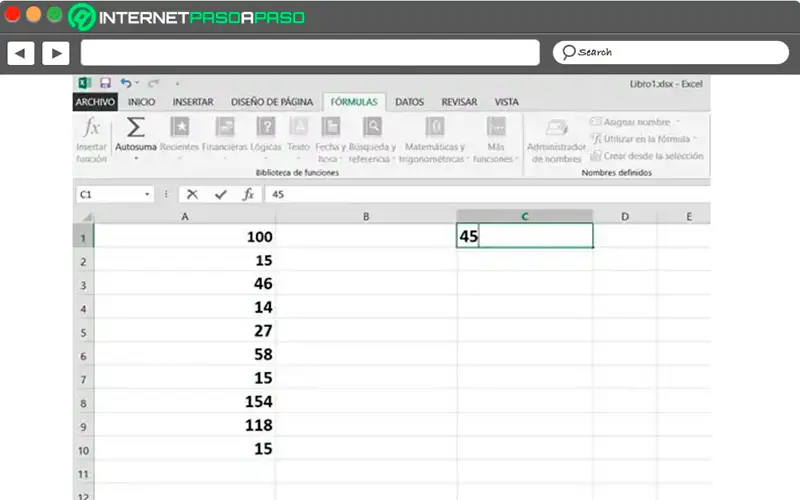Select column A header
This screenshot has height=500, width=800.
(185, 217)
